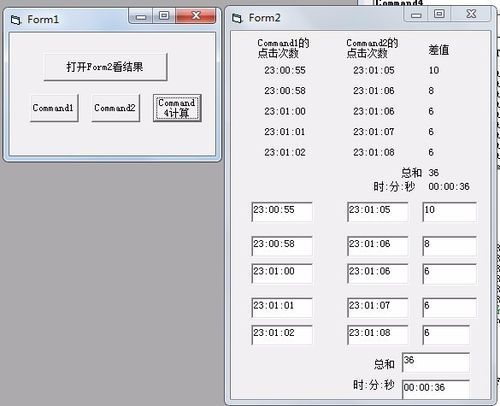Click the 总和 label value 36
The width and height of the screenshot is (500, 406).
(434, 173)
